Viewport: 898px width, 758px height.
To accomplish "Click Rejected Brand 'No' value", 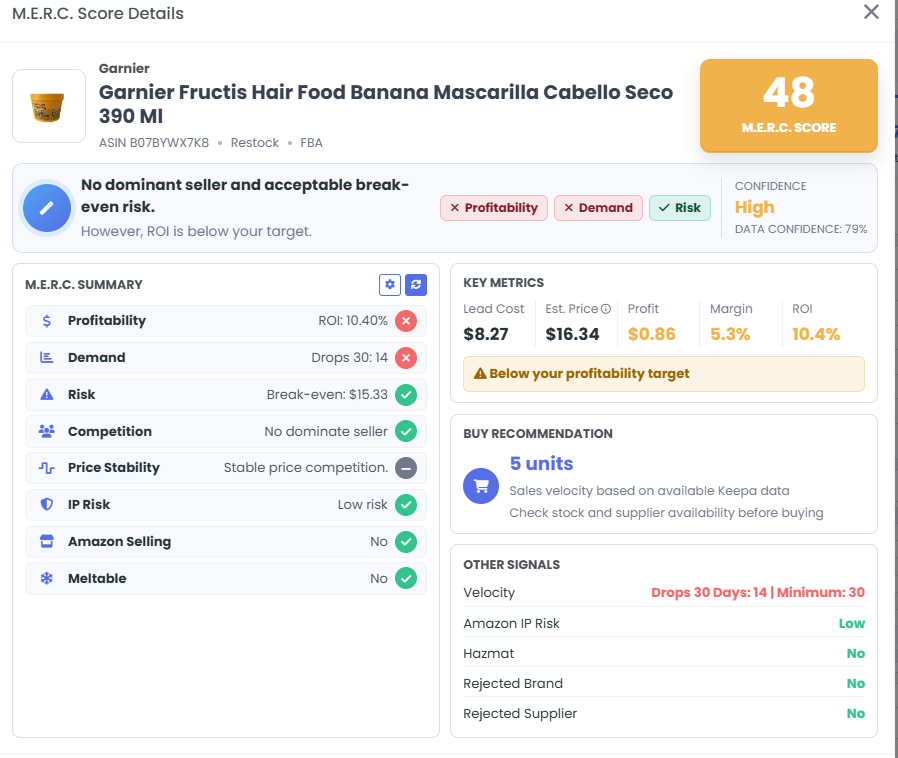I will click(x=856, y=683).
